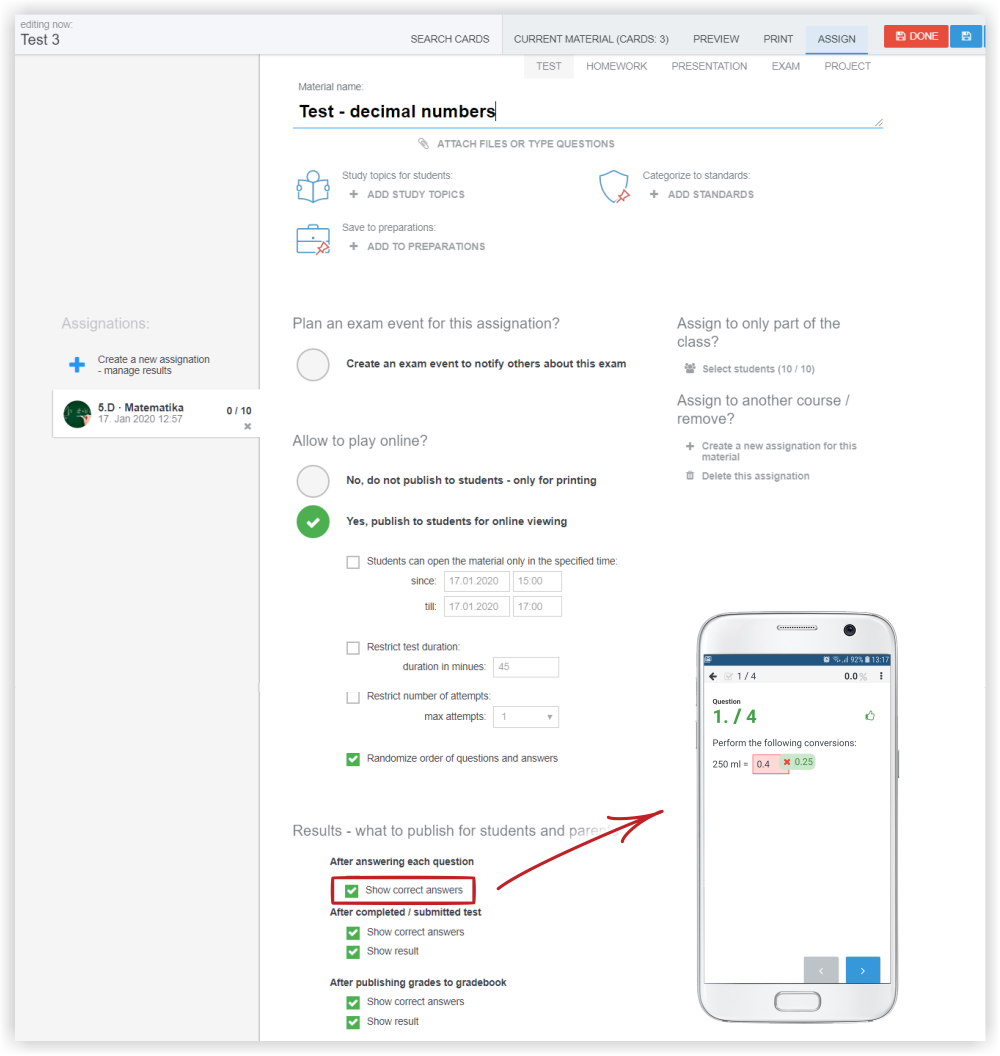The image size is (1000, 1056).
Task: Toggle Show correct answers after publishing grades
Action: (x=353, y=1002)
